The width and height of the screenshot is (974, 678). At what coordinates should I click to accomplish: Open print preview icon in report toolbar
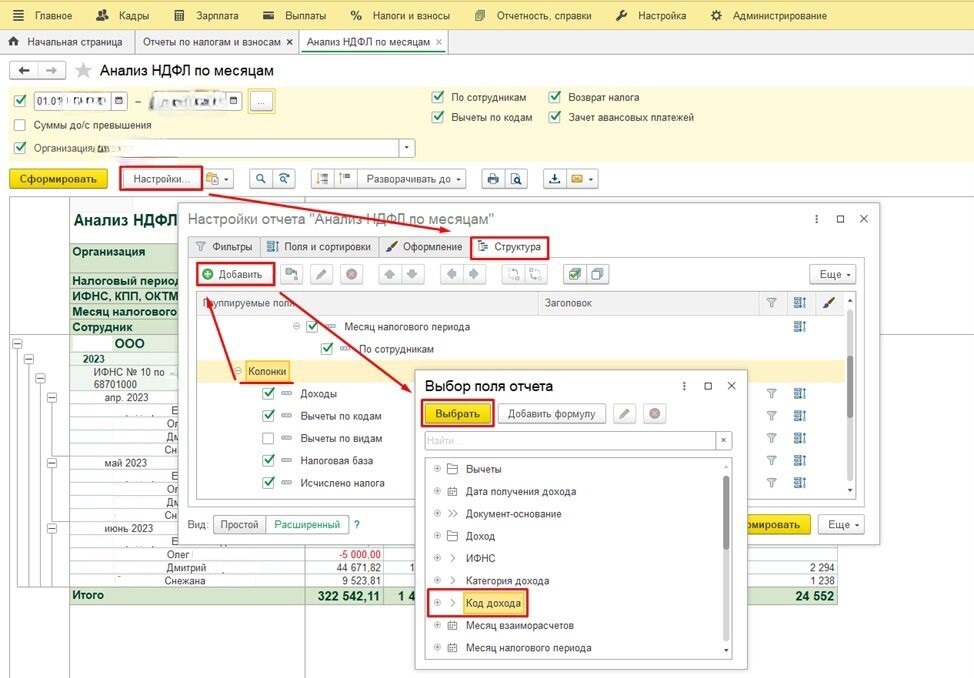(516, 179)
